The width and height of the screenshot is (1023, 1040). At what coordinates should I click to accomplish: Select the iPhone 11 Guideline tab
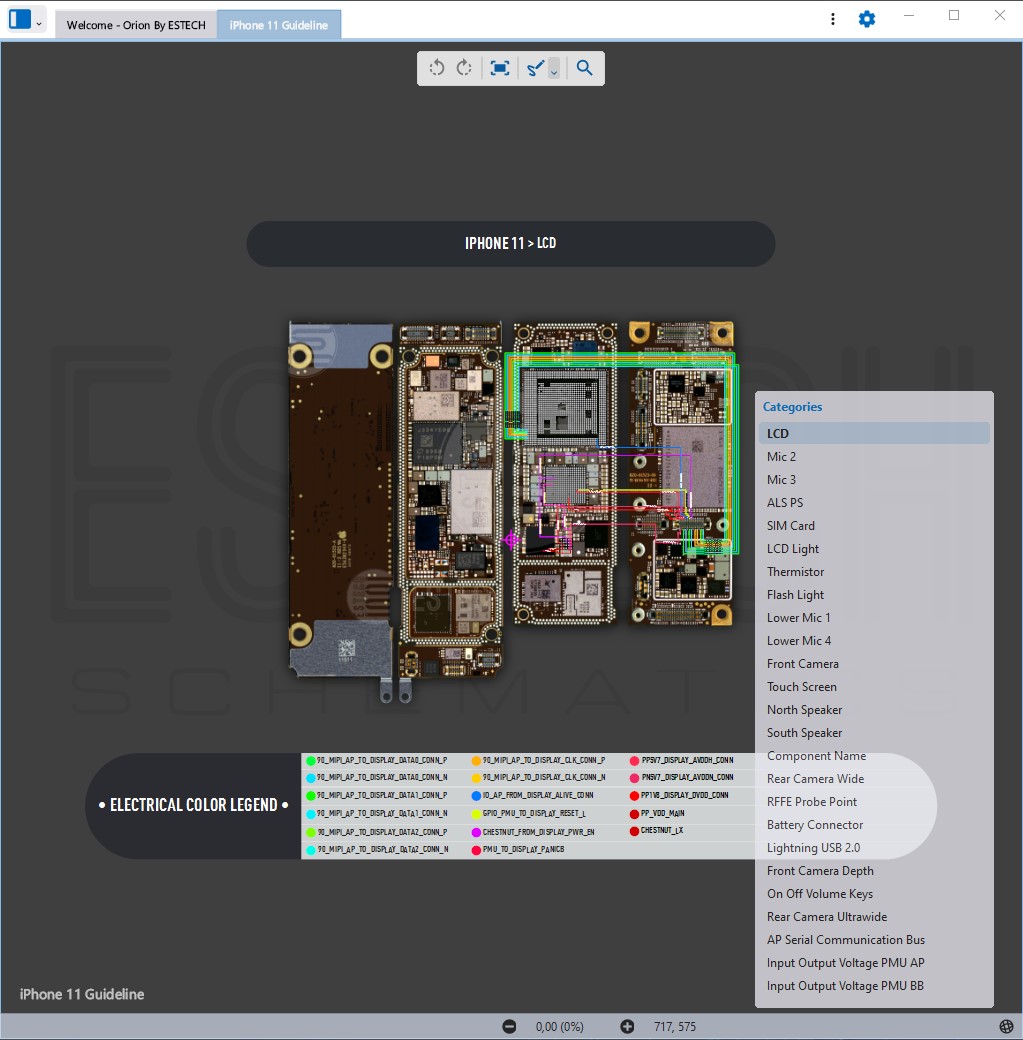[279, 25]
